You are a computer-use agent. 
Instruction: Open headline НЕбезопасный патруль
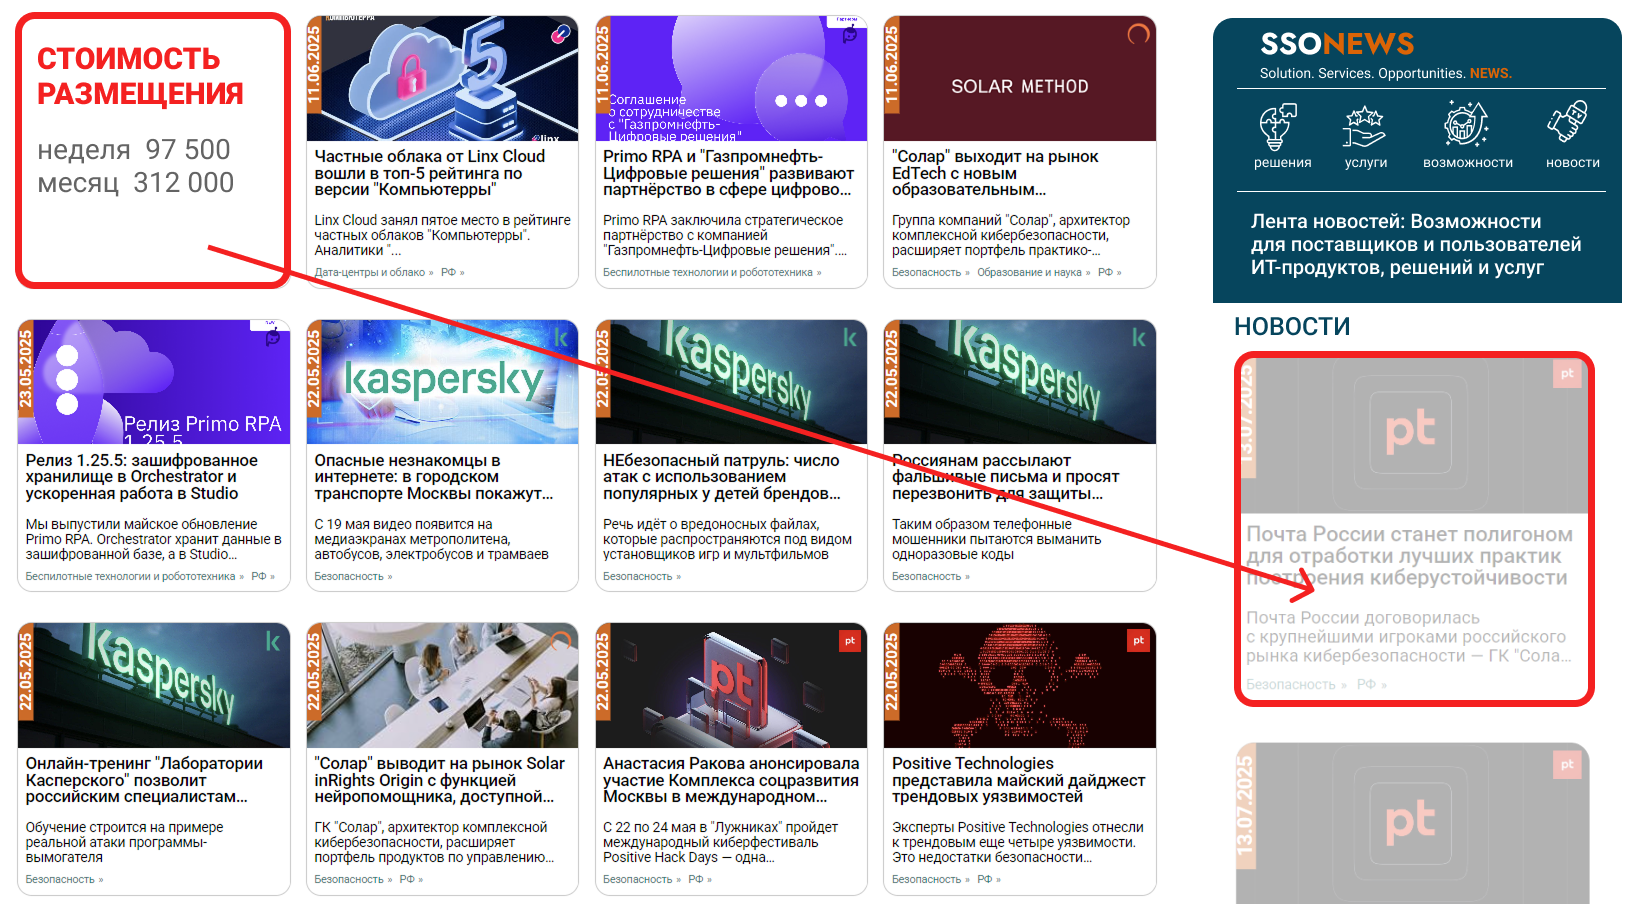click(x=721, y=477)
